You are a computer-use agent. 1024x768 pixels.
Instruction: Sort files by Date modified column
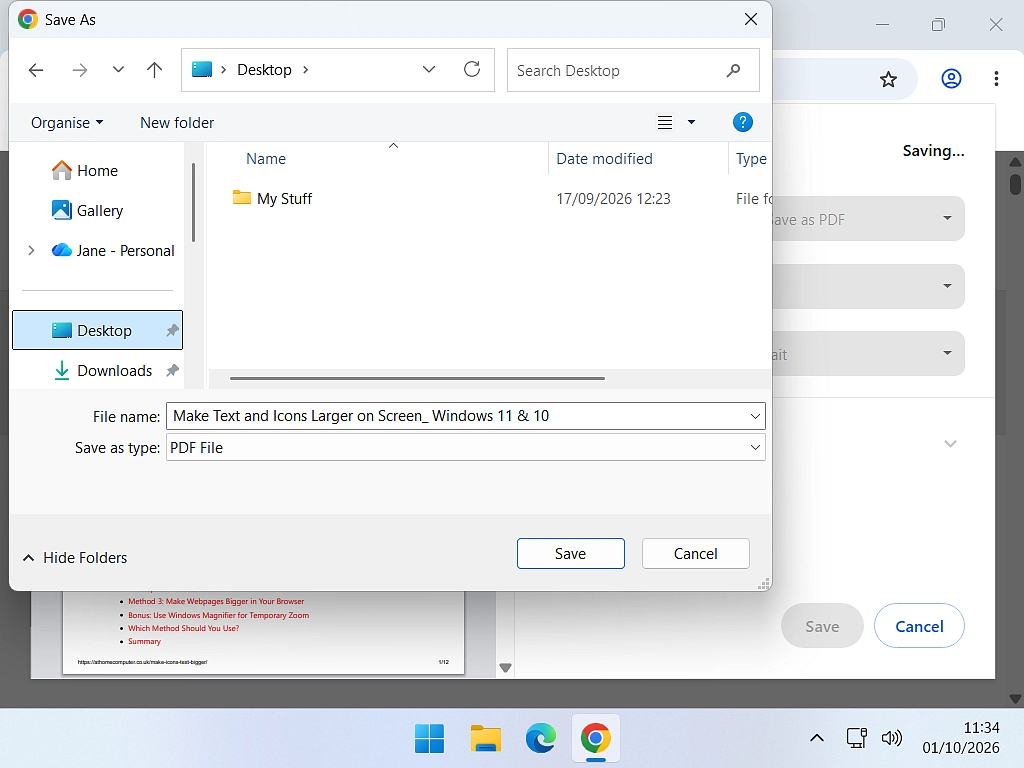[604, 159]
